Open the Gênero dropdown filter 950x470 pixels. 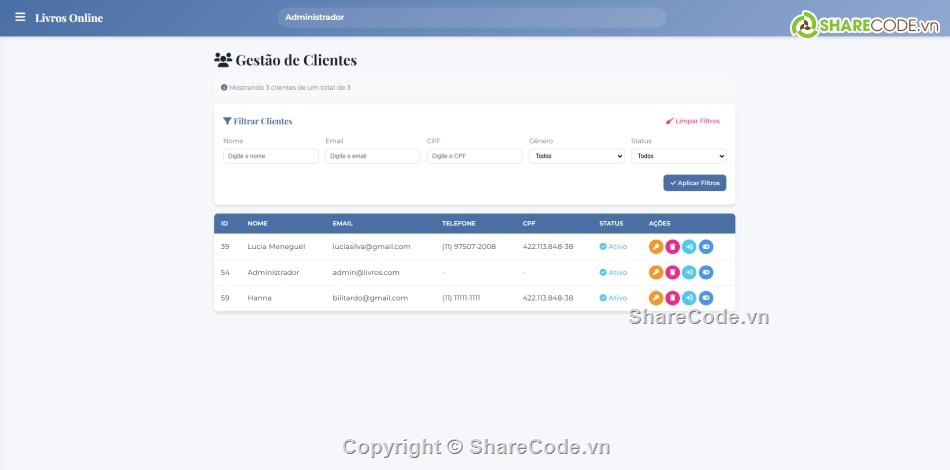click(576, 156)
